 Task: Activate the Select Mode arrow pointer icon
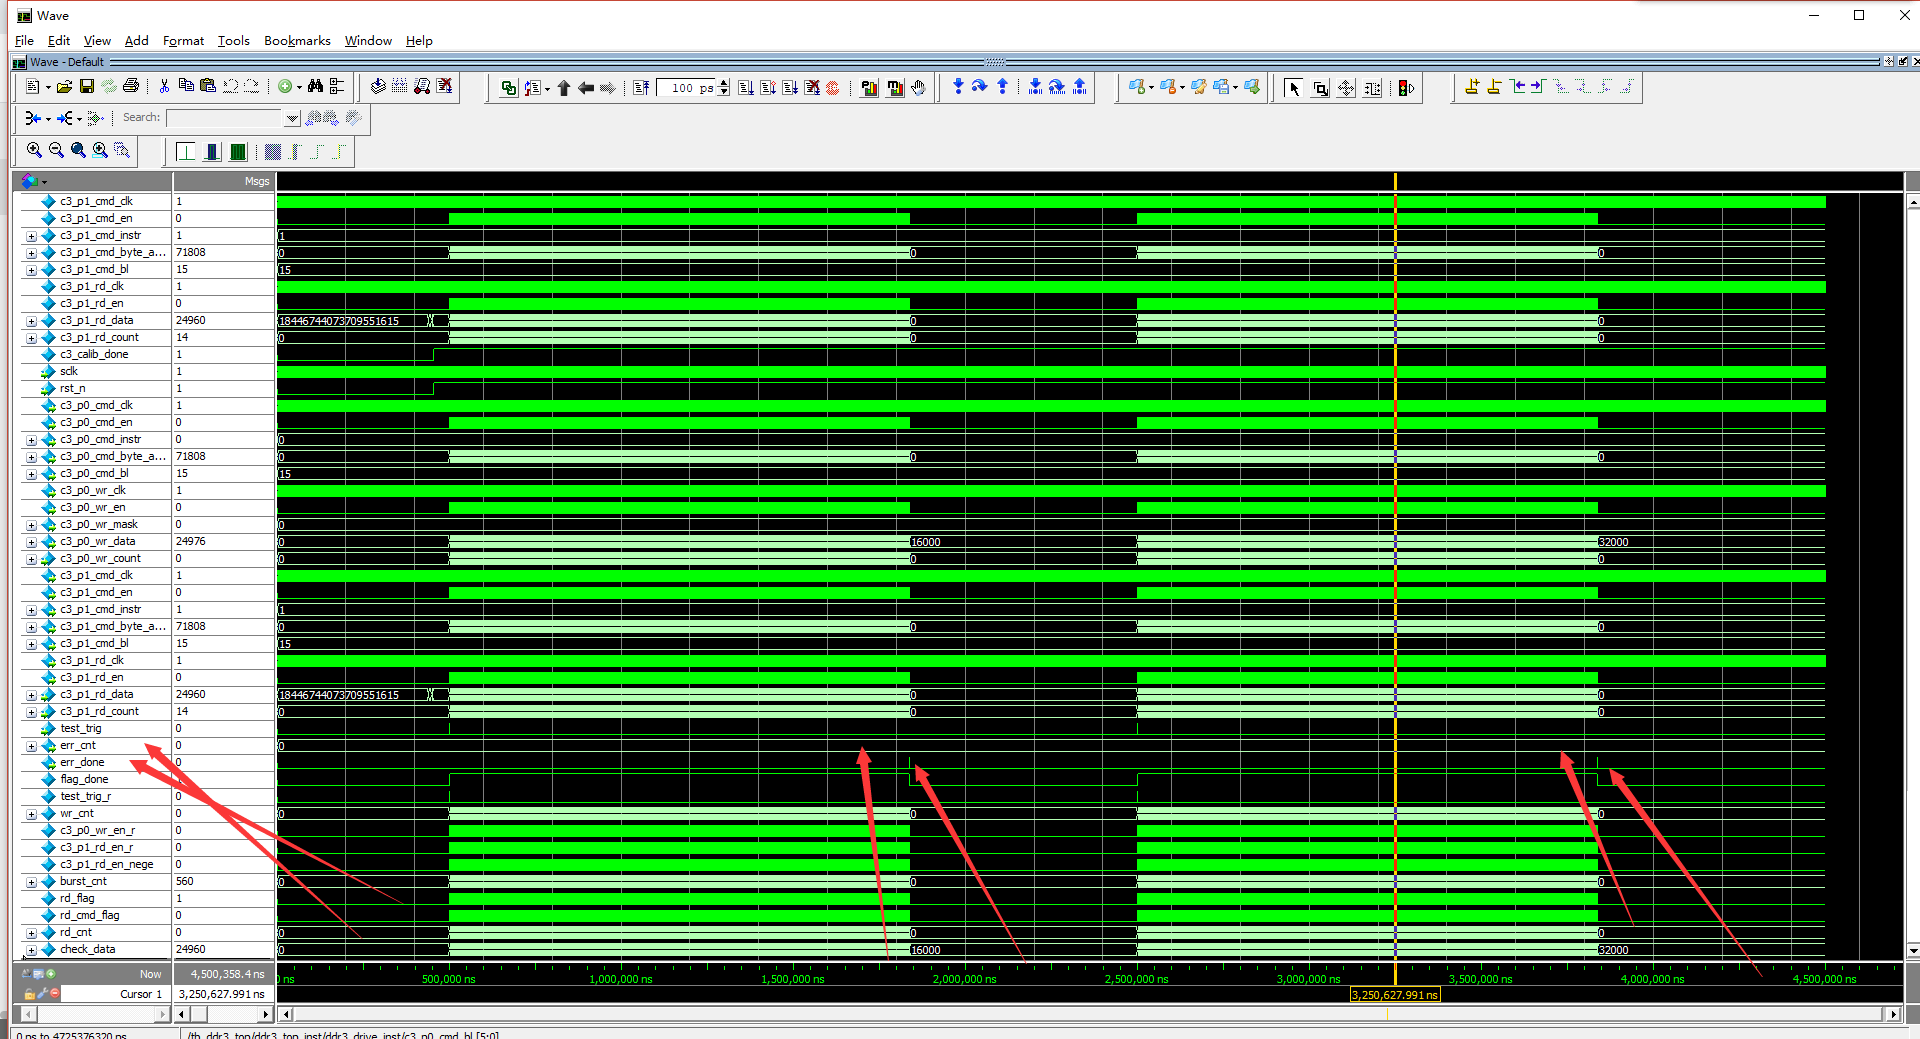(x=1293, y=88)
